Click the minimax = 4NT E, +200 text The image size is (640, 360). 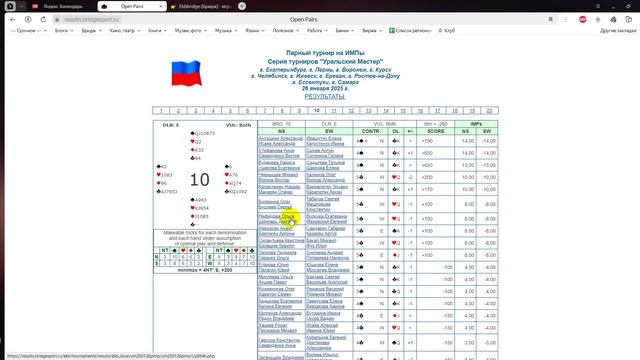pyautogui.click(x=205, y=270)
